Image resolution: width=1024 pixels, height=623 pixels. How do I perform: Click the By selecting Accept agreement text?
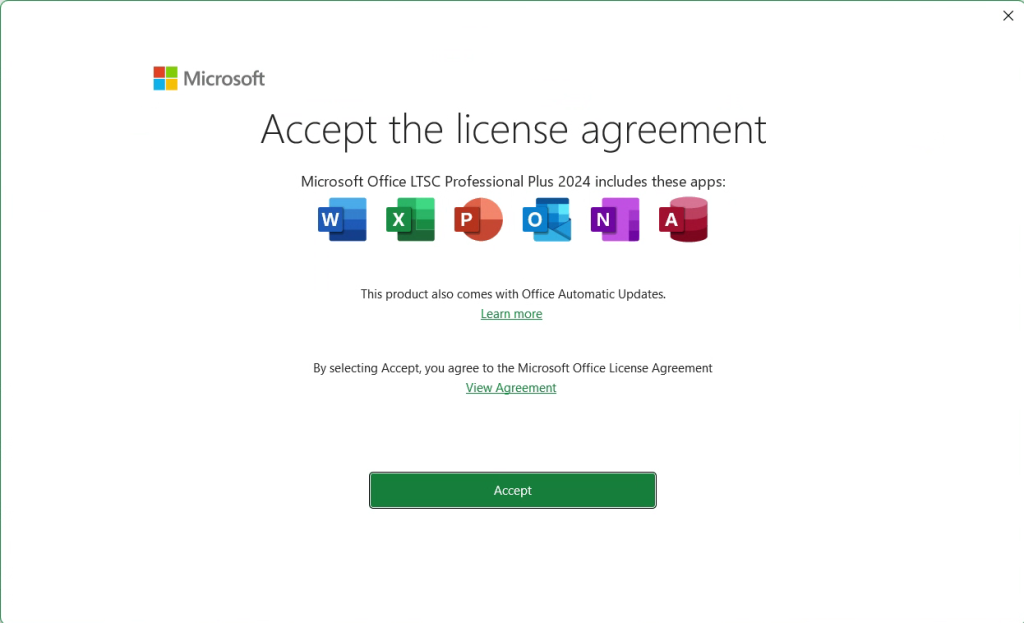tap(512, 367)
